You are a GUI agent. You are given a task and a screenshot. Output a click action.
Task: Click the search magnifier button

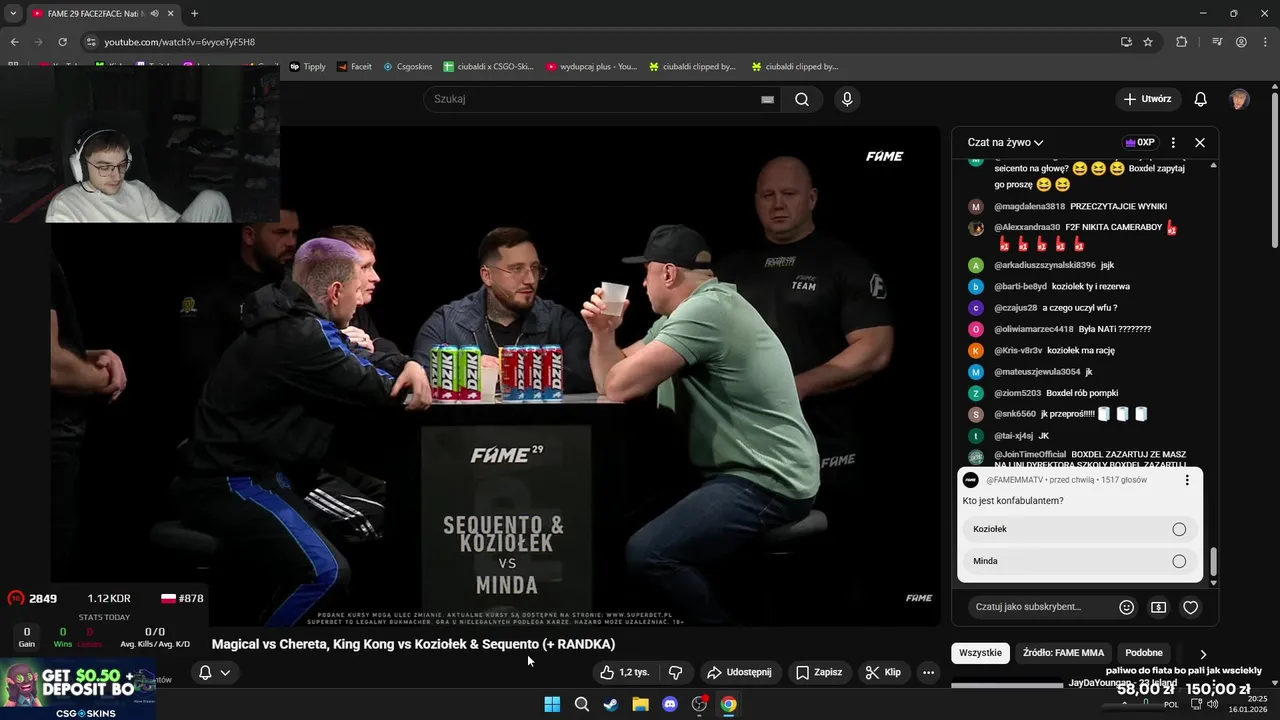[801, 99]
